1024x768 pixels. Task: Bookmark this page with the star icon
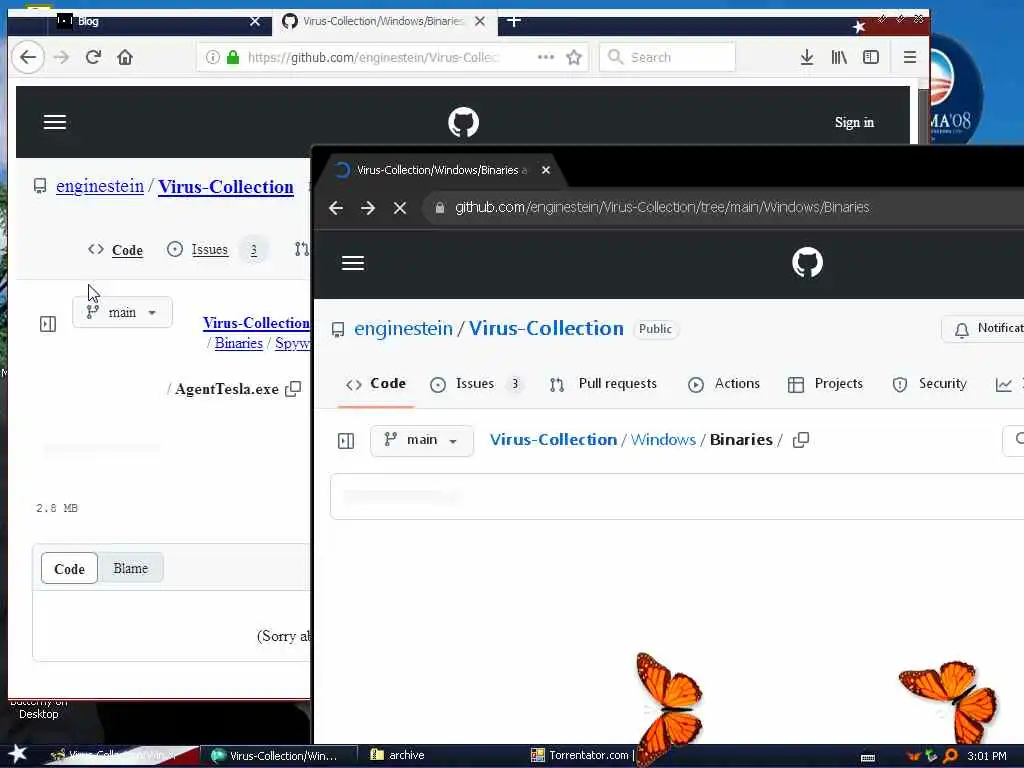coord(574,57)
